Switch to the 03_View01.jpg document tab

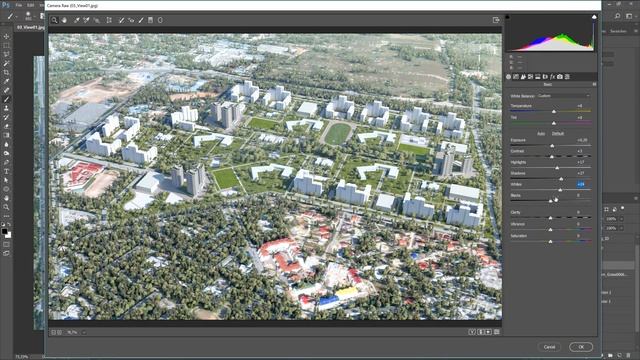click(x=30, y=27)
